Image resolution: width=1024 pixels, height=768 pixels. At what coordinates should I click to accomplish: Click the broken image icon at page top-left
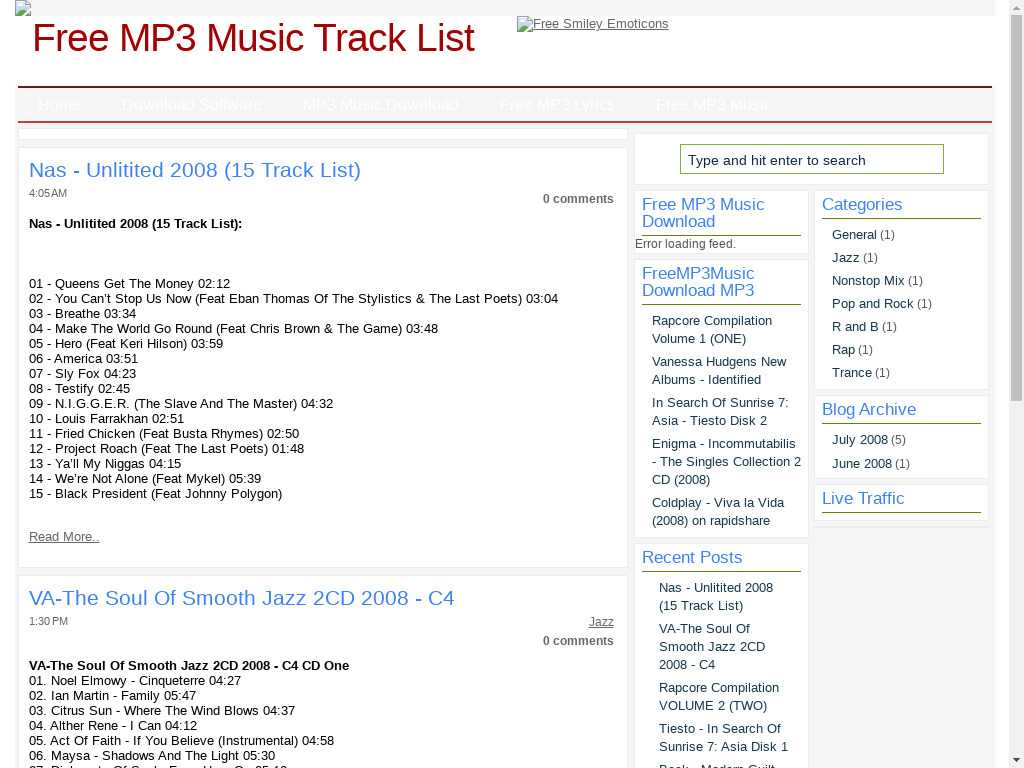pos(23,9)
